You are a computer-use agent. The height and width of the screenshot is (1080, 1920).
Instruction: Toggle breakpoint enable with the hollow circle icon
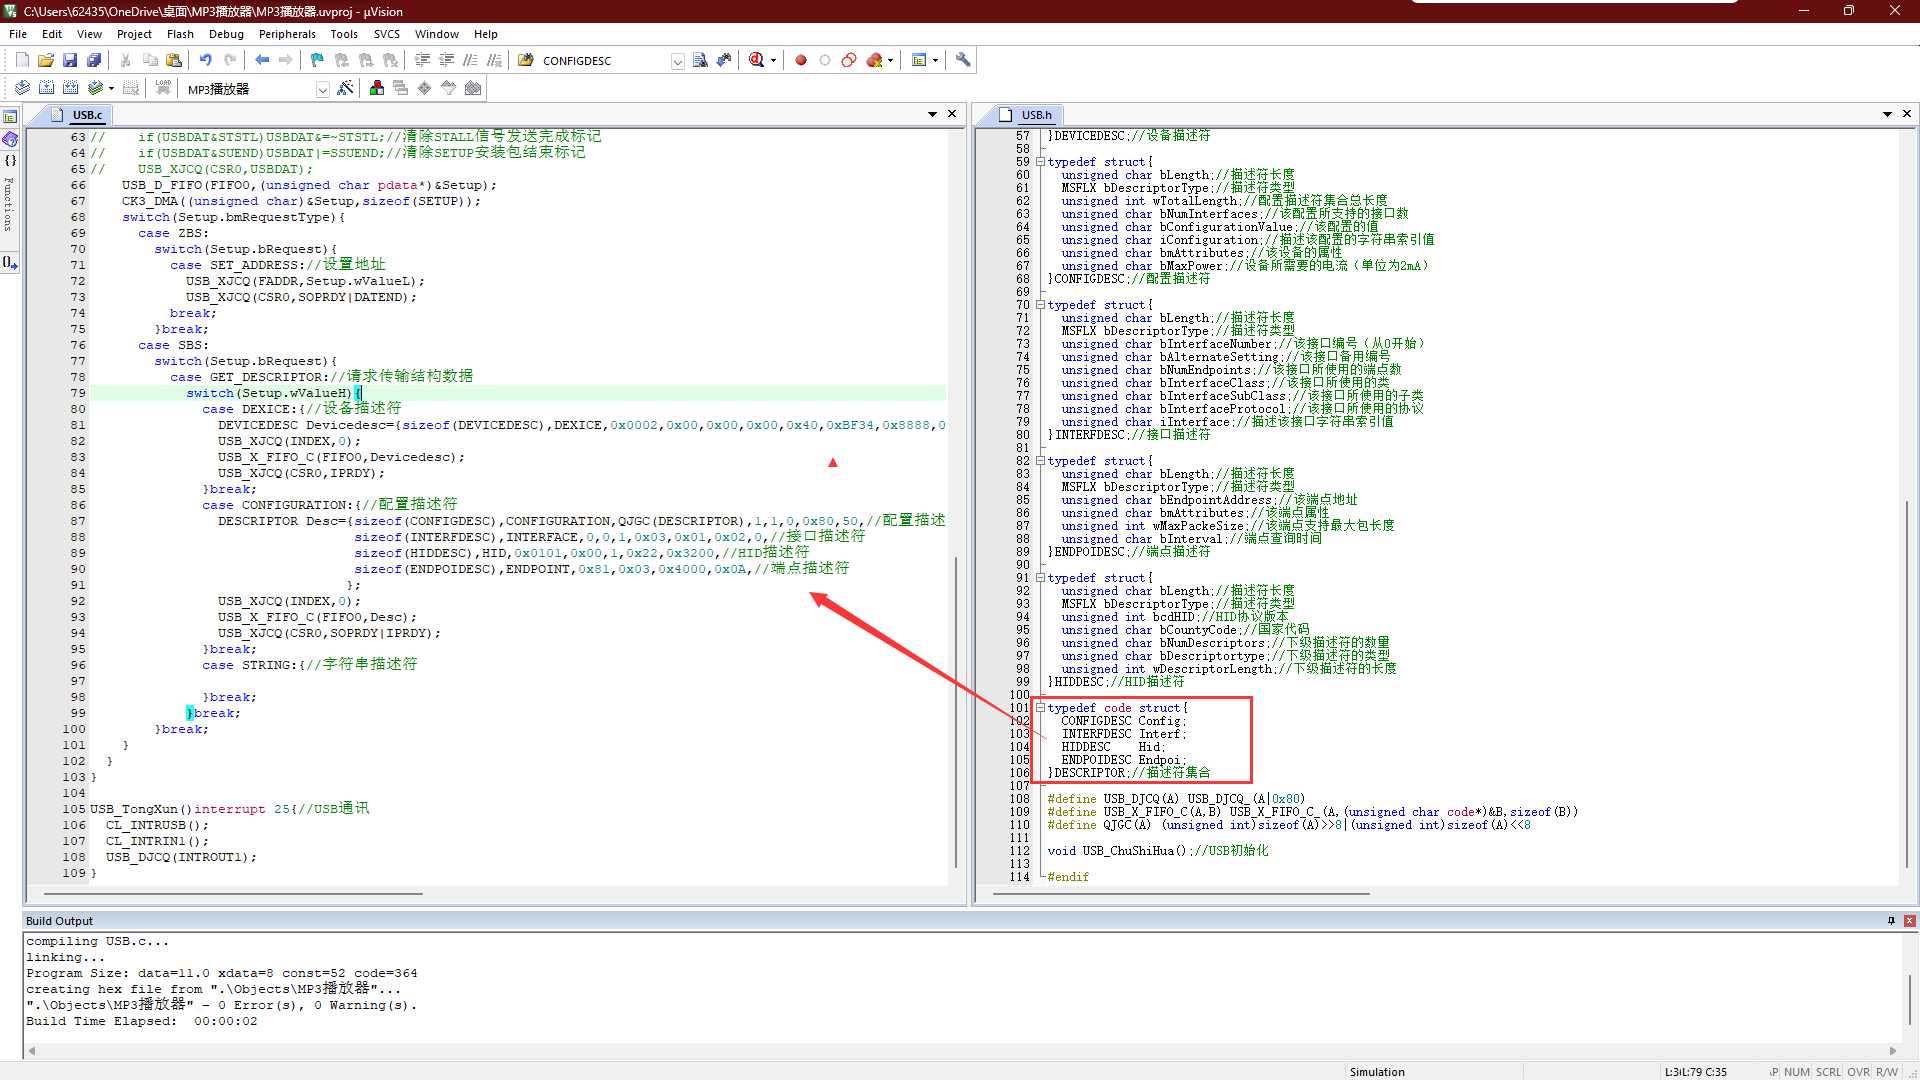pos(825,60)
